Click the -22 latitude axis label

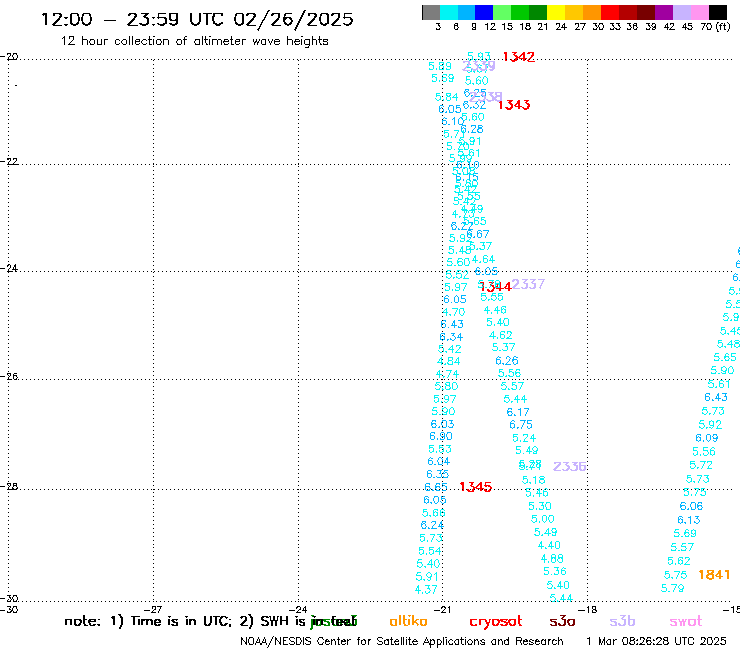(x=9, y=161)
